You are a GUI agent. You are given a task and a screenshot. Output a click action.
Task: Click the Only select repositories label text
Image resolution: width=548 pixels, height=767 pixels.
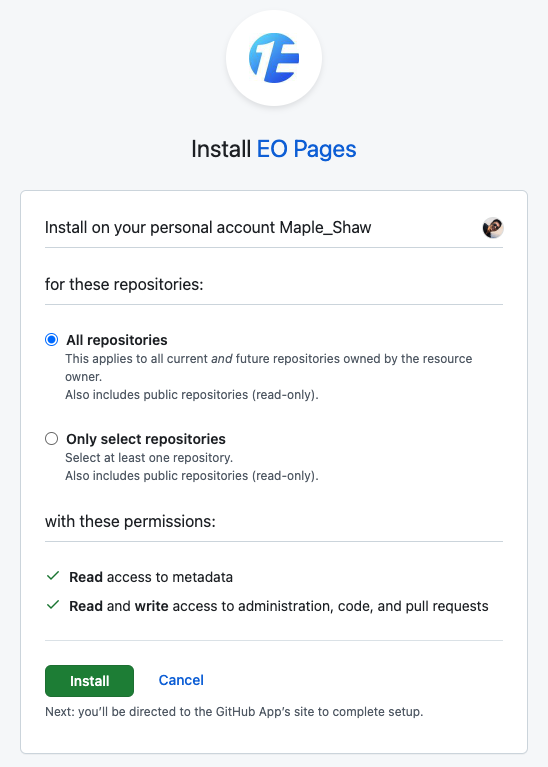coord(146,439)
